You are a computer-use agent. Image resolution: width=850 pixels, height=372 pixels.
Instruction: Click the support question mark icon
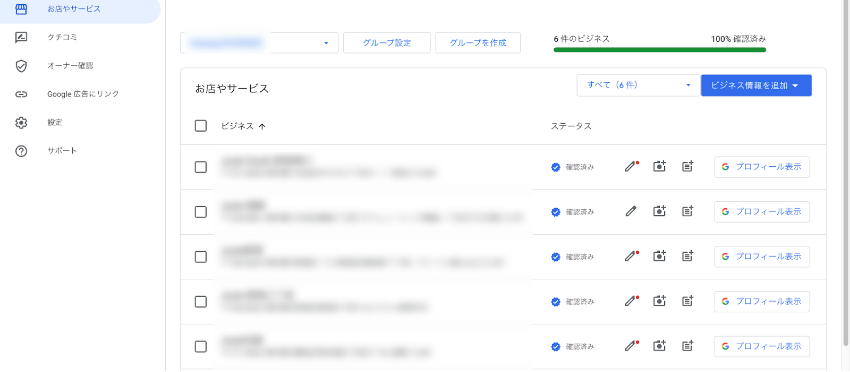pos(21,151)
